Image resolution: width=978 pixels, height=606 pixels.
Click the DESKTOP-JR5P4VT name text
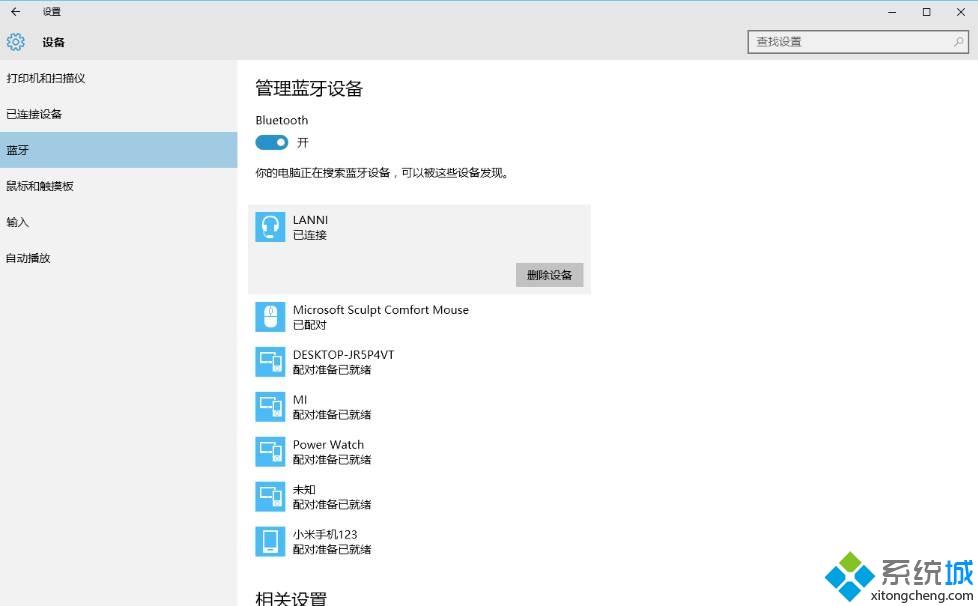(x=344, y=355)
